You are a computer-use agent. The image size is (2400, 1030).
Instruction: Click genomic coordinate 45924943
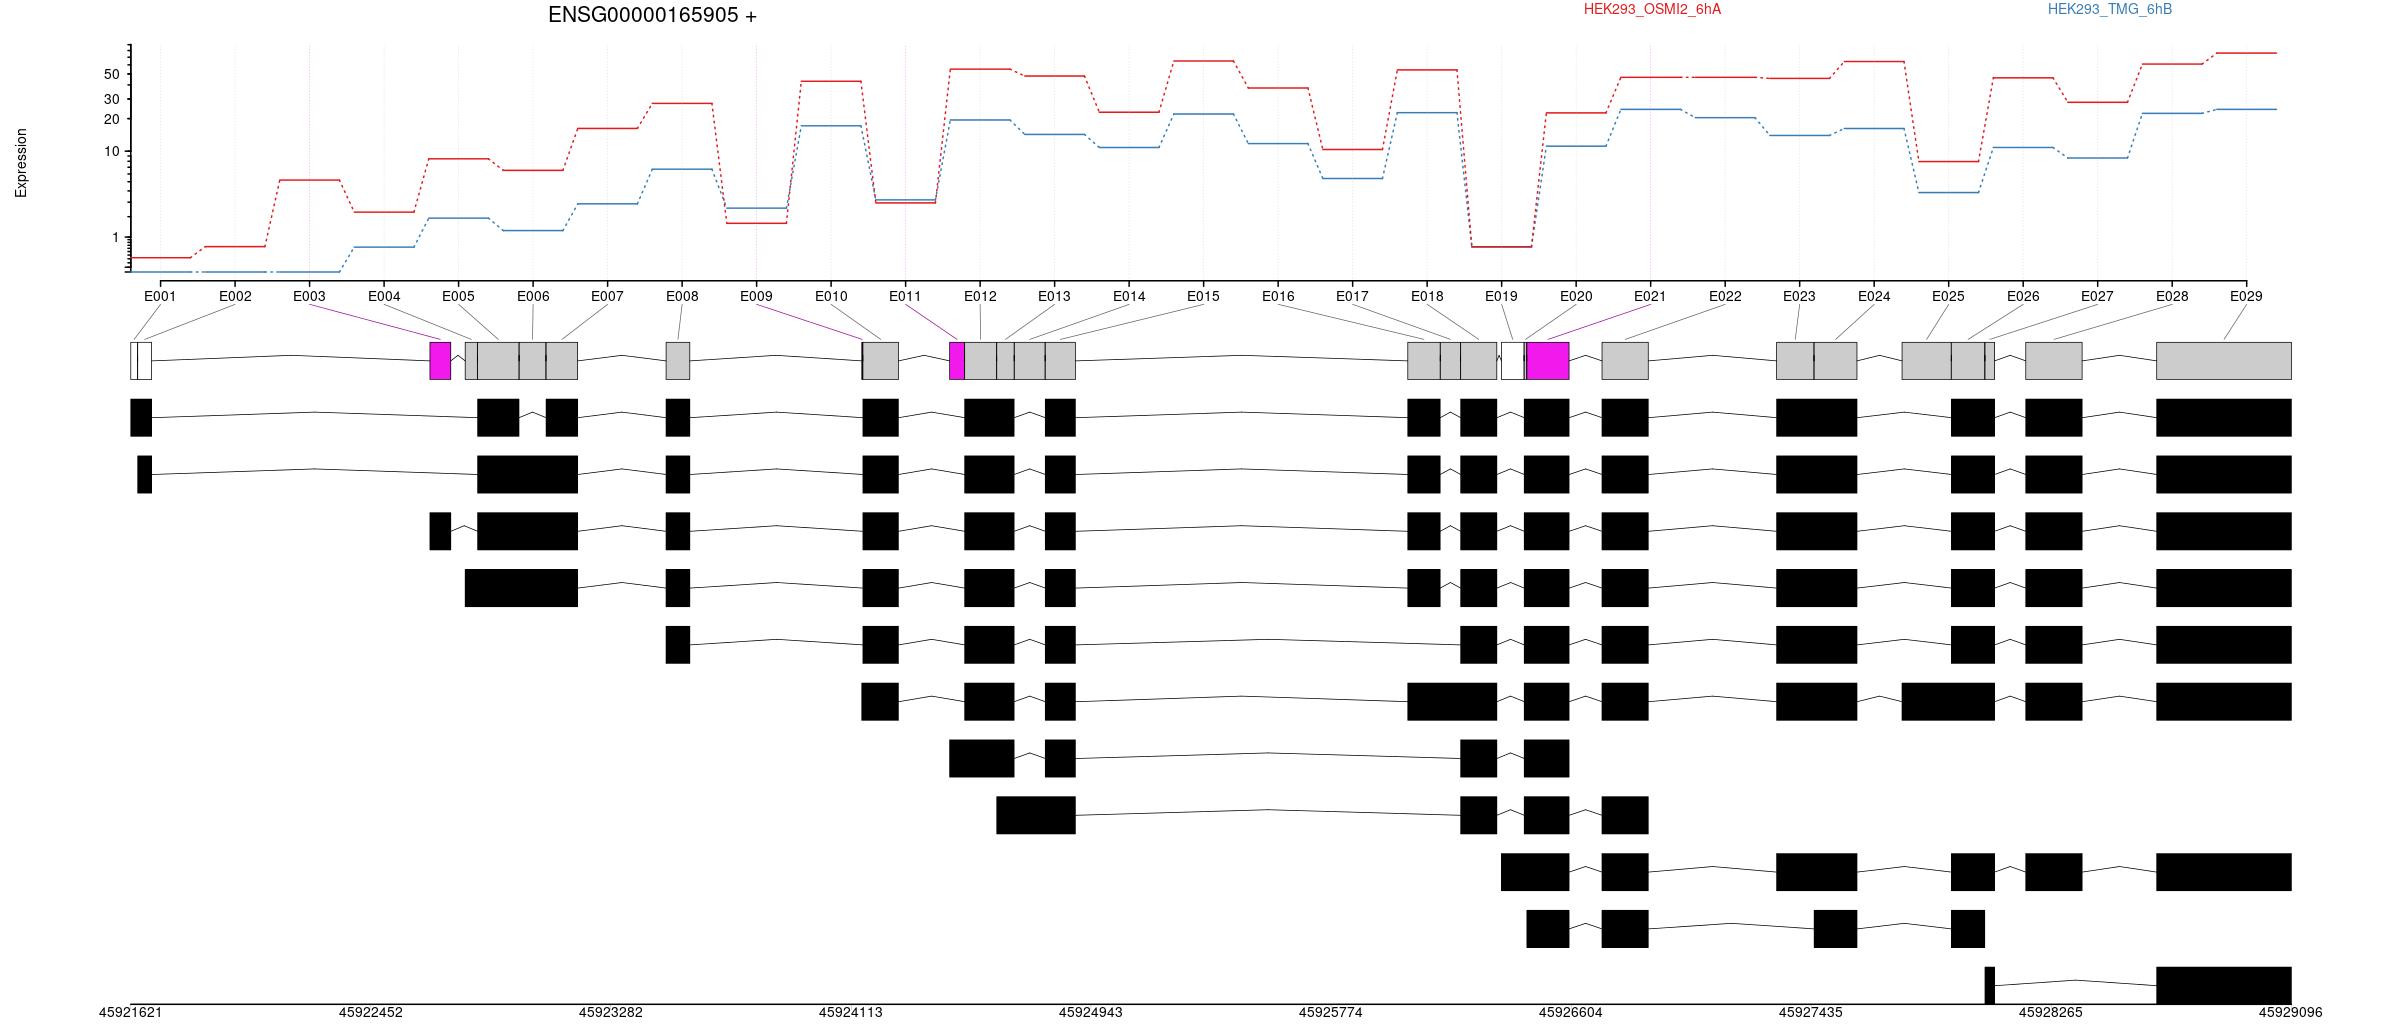click(x=1090, y=1012)
